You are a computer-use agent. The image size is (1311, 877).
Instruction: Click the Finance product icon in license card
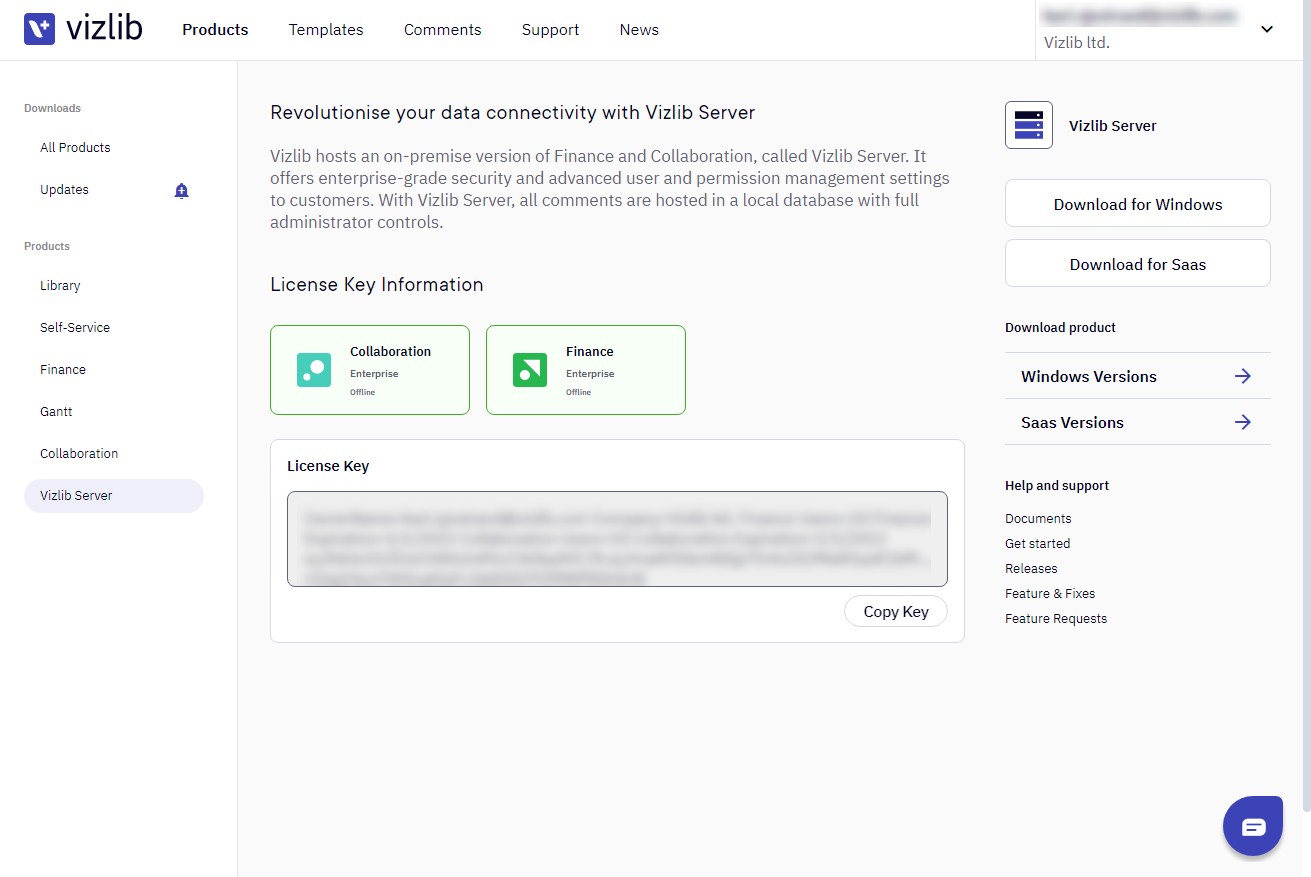pos(530,370)
